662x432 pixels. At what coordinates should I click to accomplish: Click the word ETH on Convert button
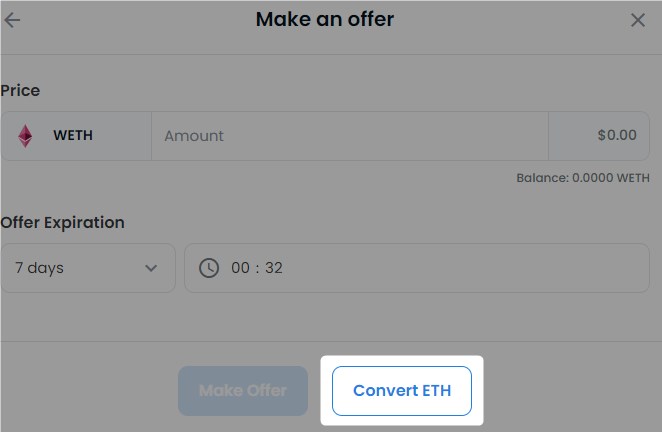(x=437, y=391)
